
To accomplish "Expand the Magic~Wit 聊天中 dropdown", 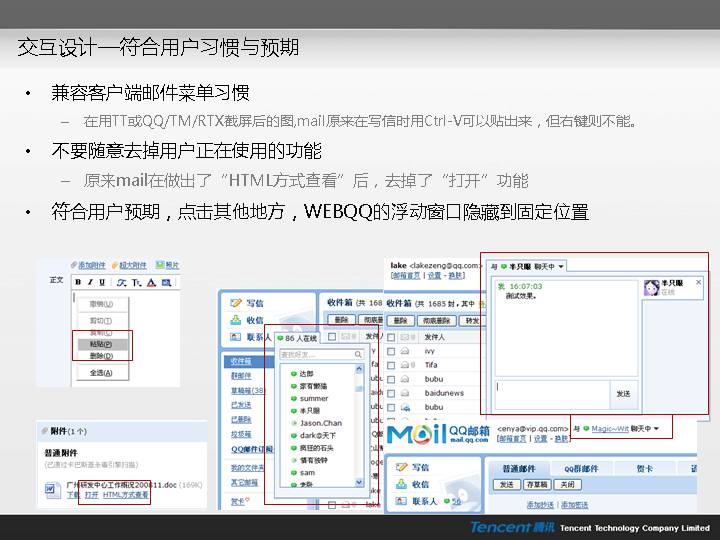I will click(x=658, y=428).
